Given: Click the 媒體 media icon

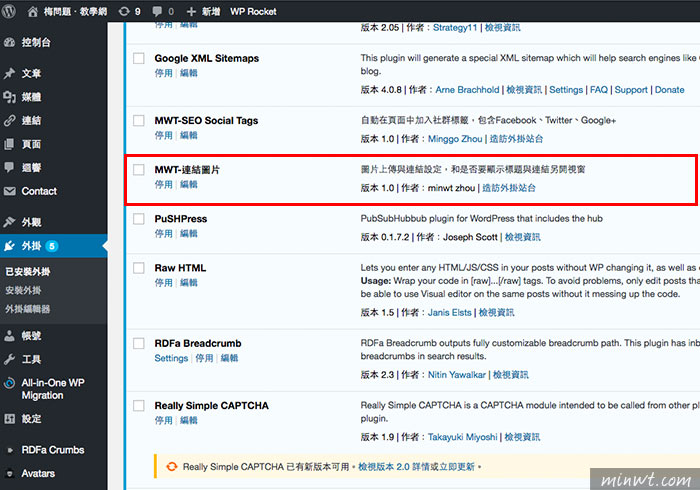Looking at the screenshot, I should [9, 97].
